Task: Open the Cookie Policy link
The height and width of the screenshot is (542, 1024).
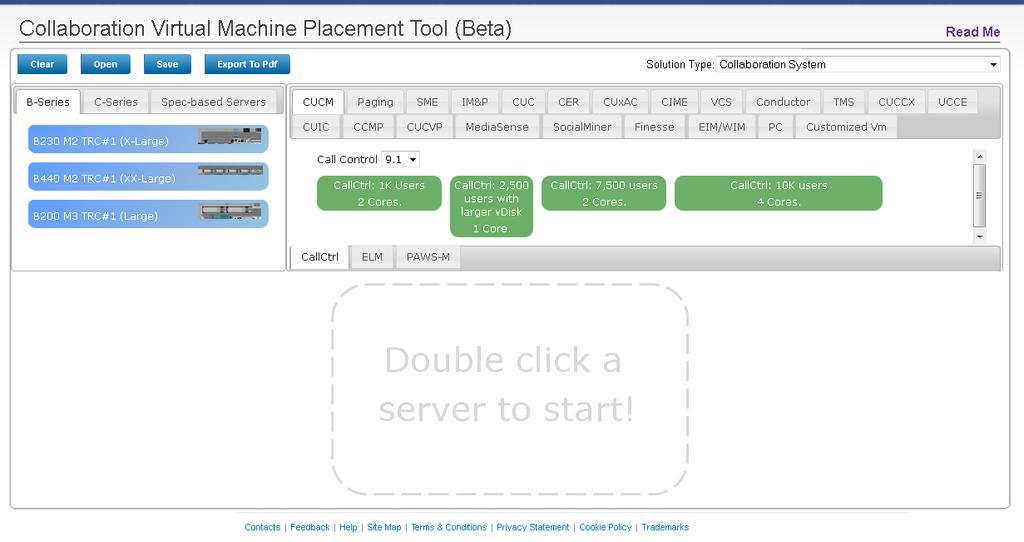Action: 605,527
